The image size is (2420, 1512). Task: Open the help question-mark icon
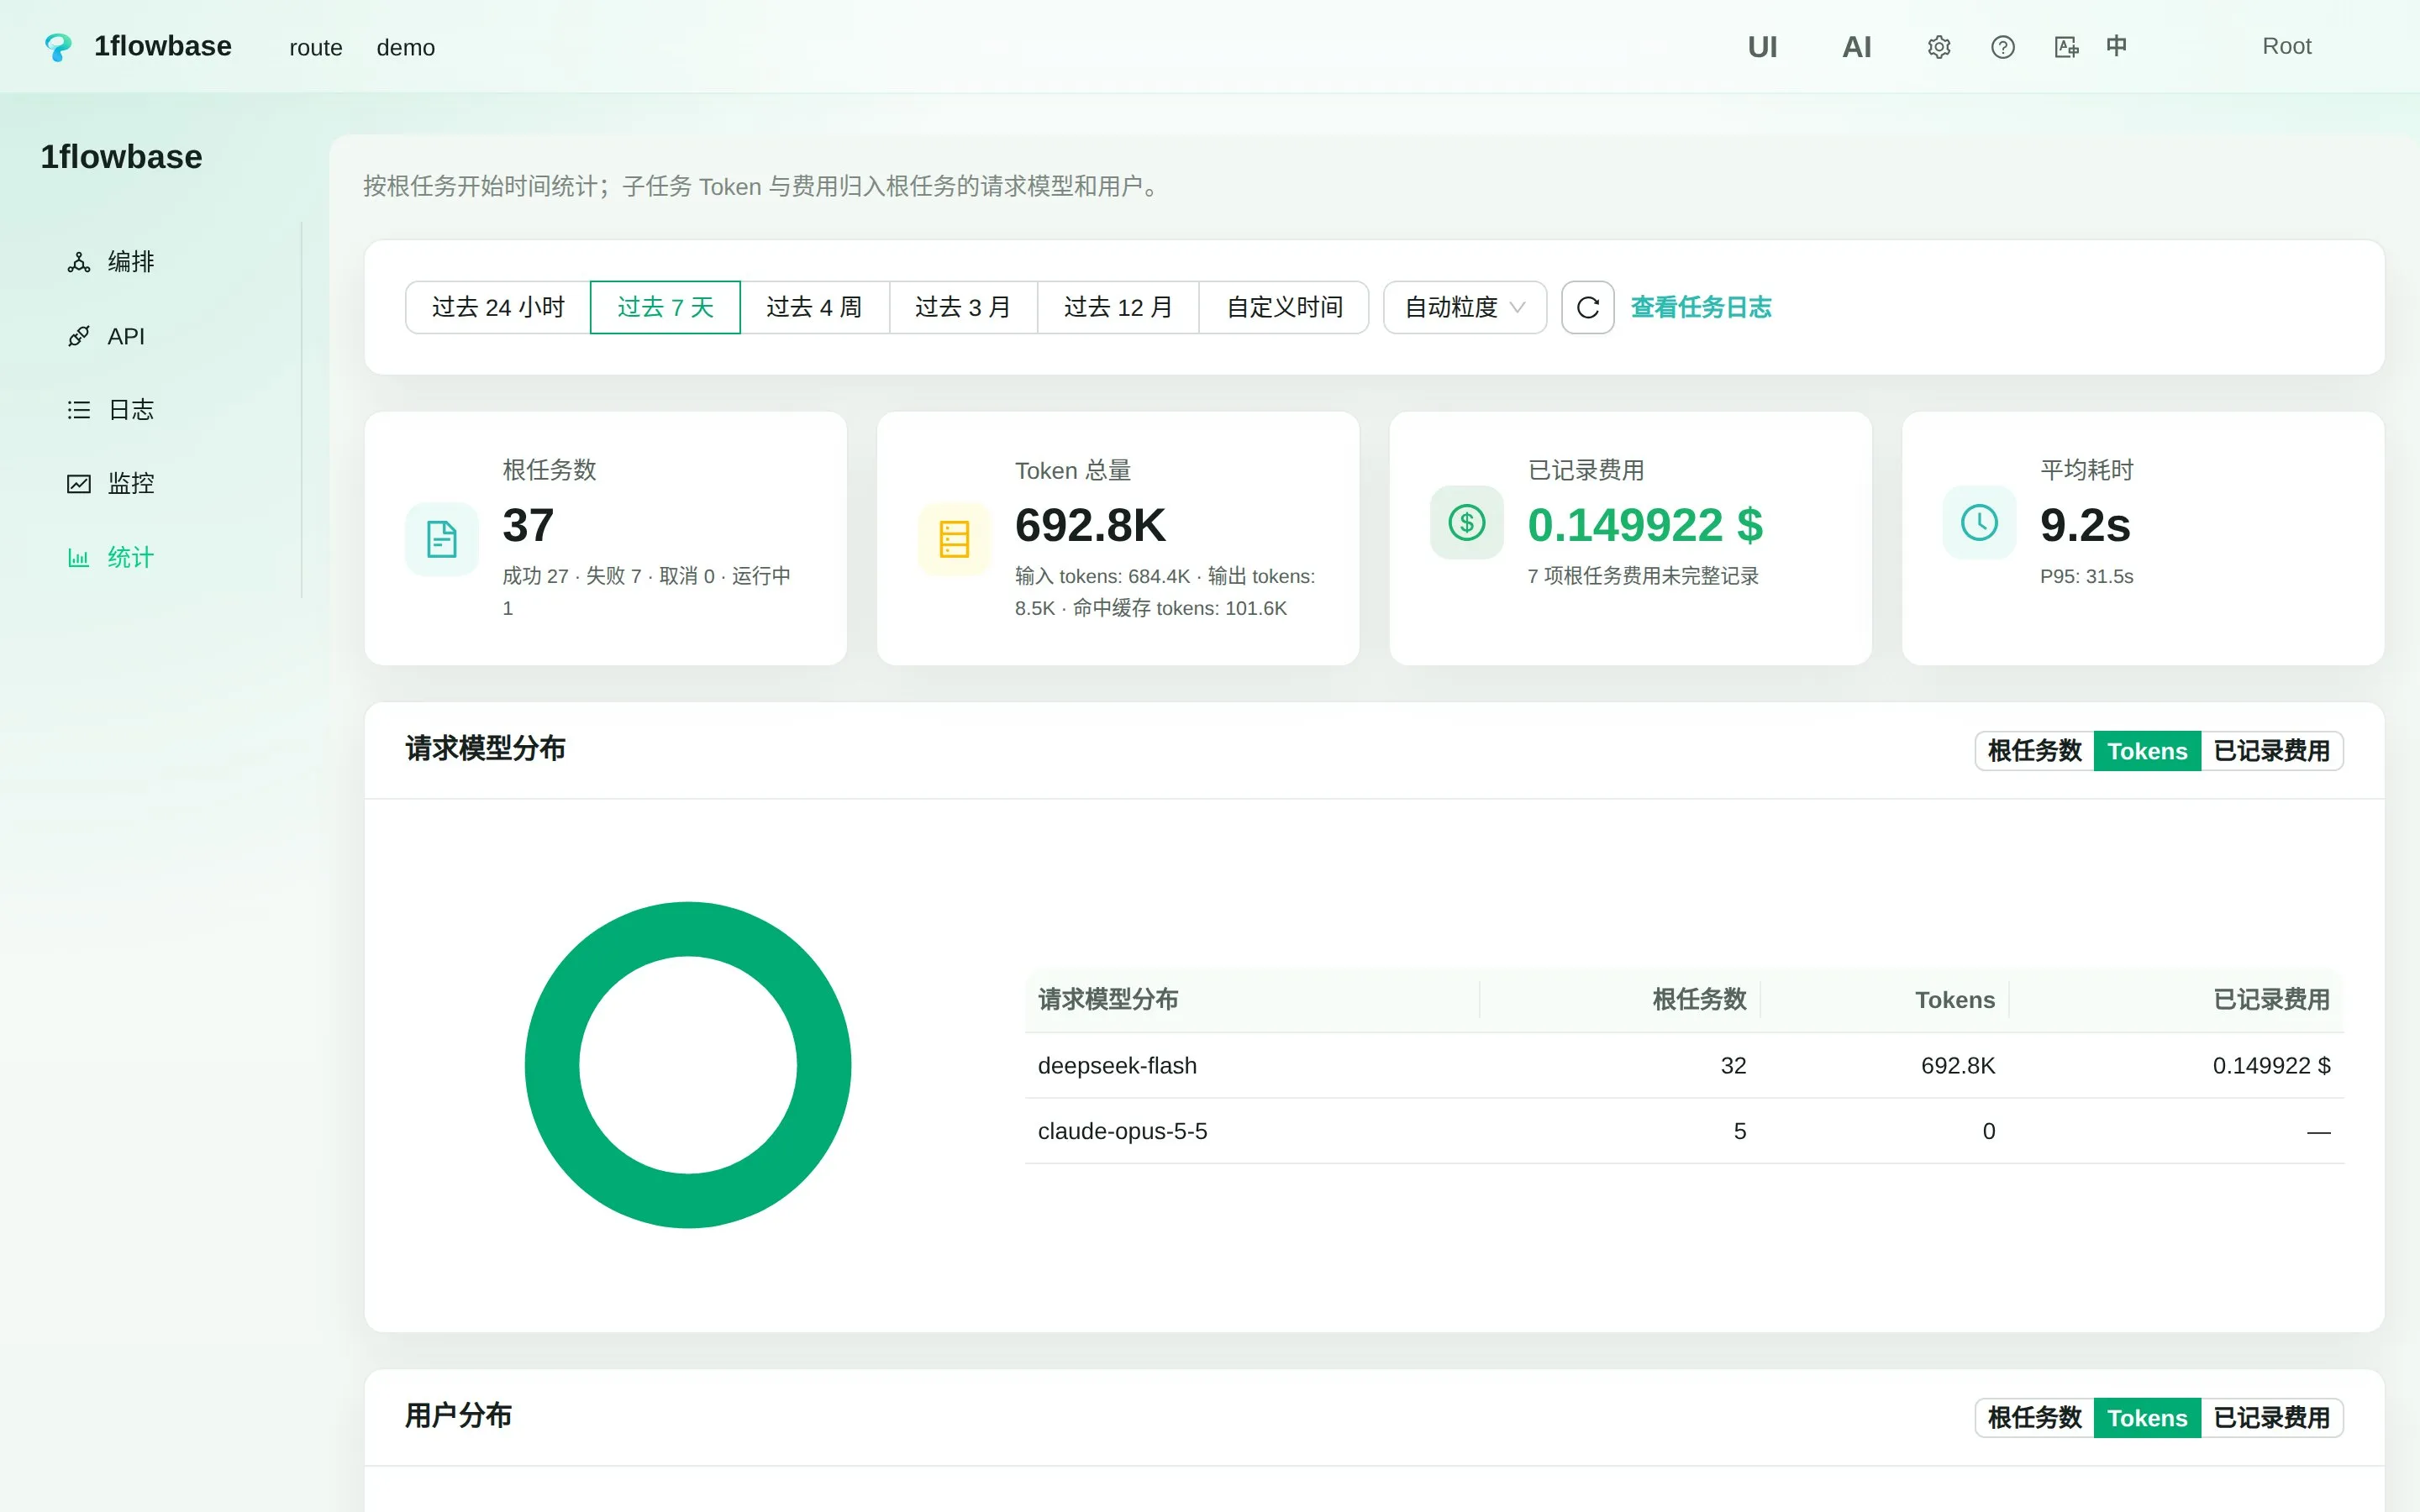pos(2003,47)
